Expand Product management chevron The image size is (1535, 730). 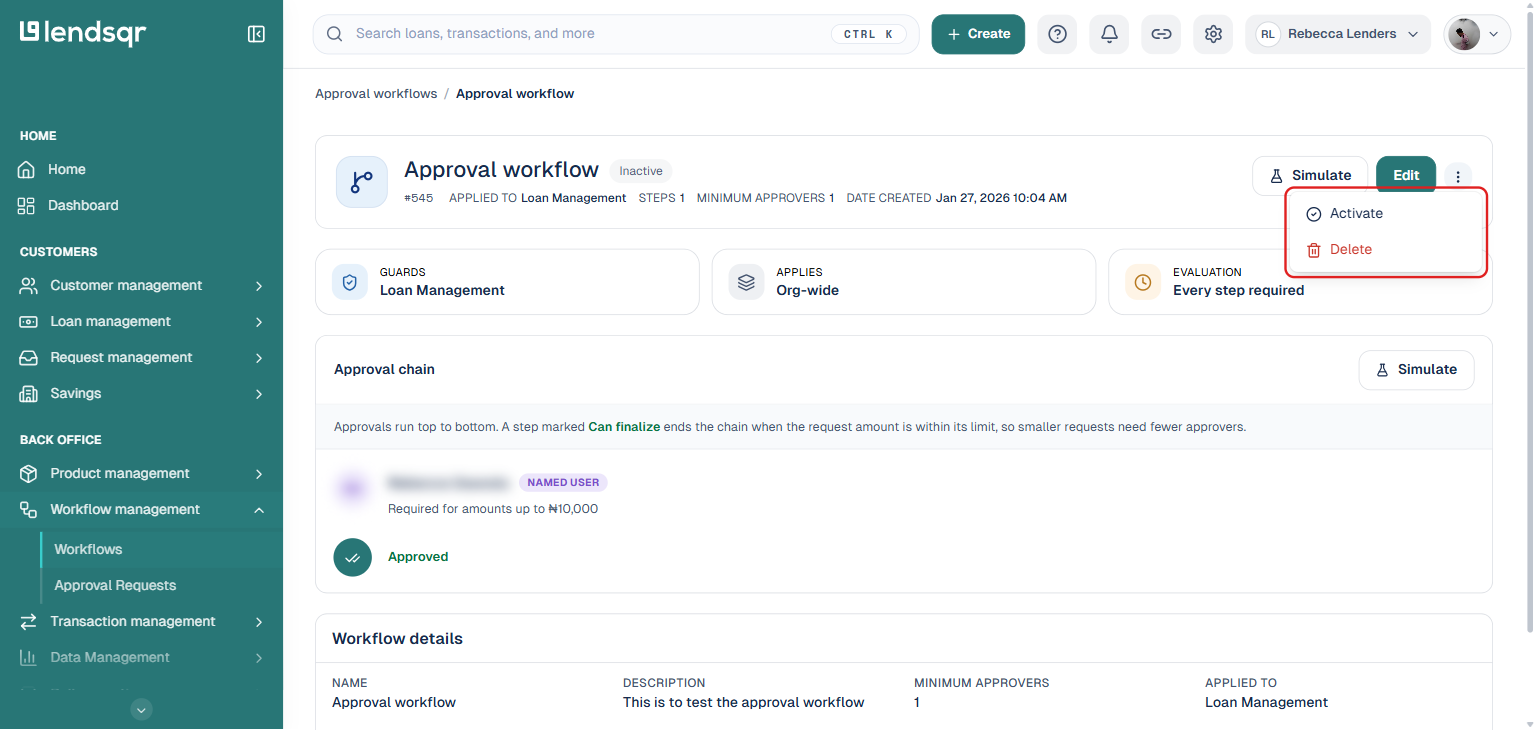259,474
